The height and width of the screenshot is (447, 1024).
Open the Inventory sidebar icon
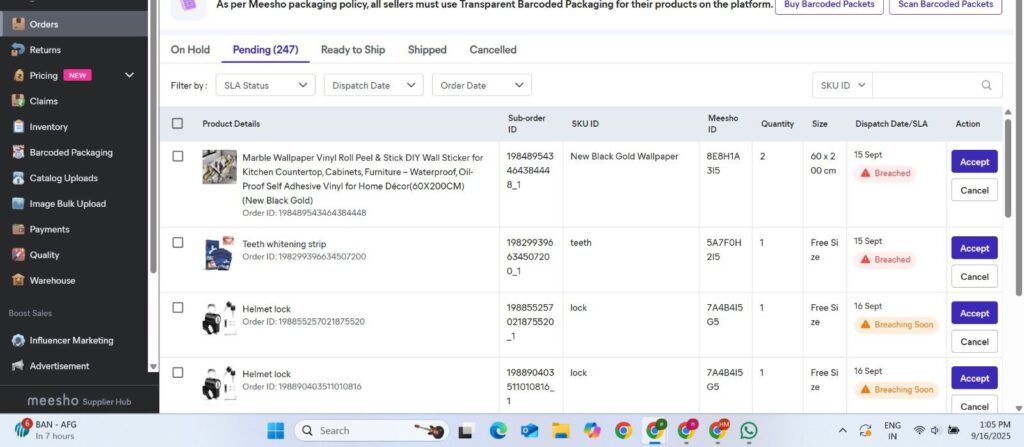coord(18,127)
